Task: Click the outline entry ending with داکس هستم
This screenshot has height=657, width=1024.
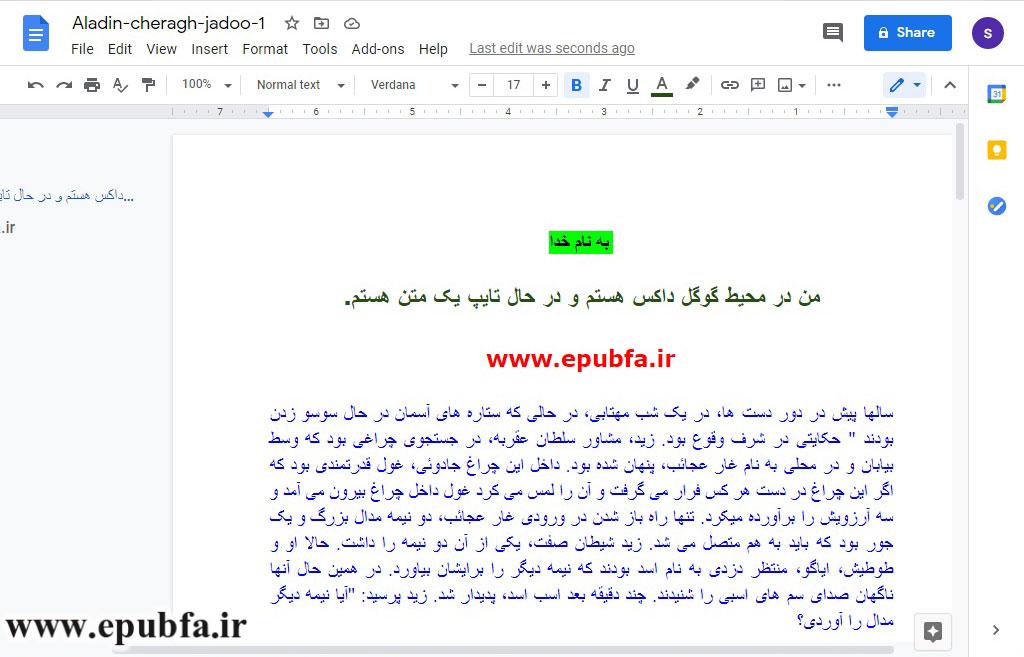Action: pos(67,195)
